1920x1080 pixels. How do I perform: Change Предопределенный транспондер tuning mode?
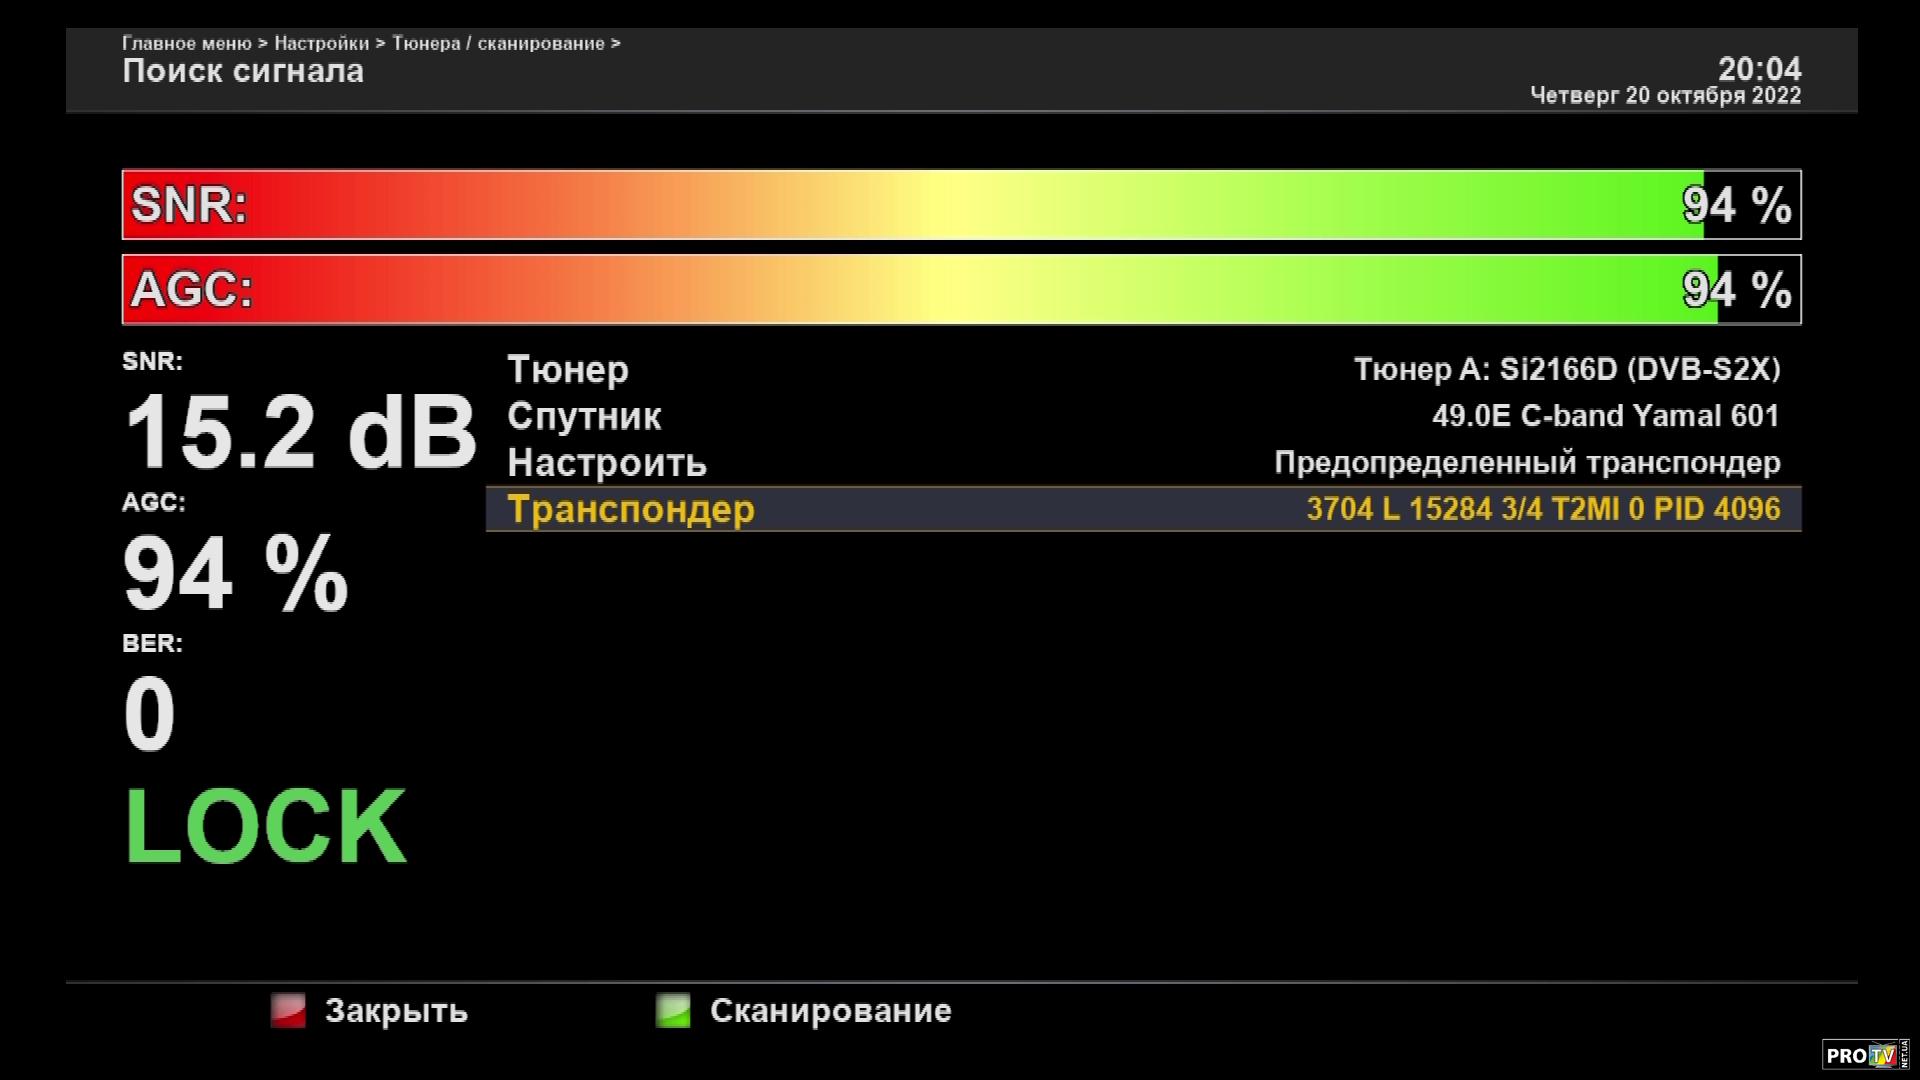coord(1527,463)
